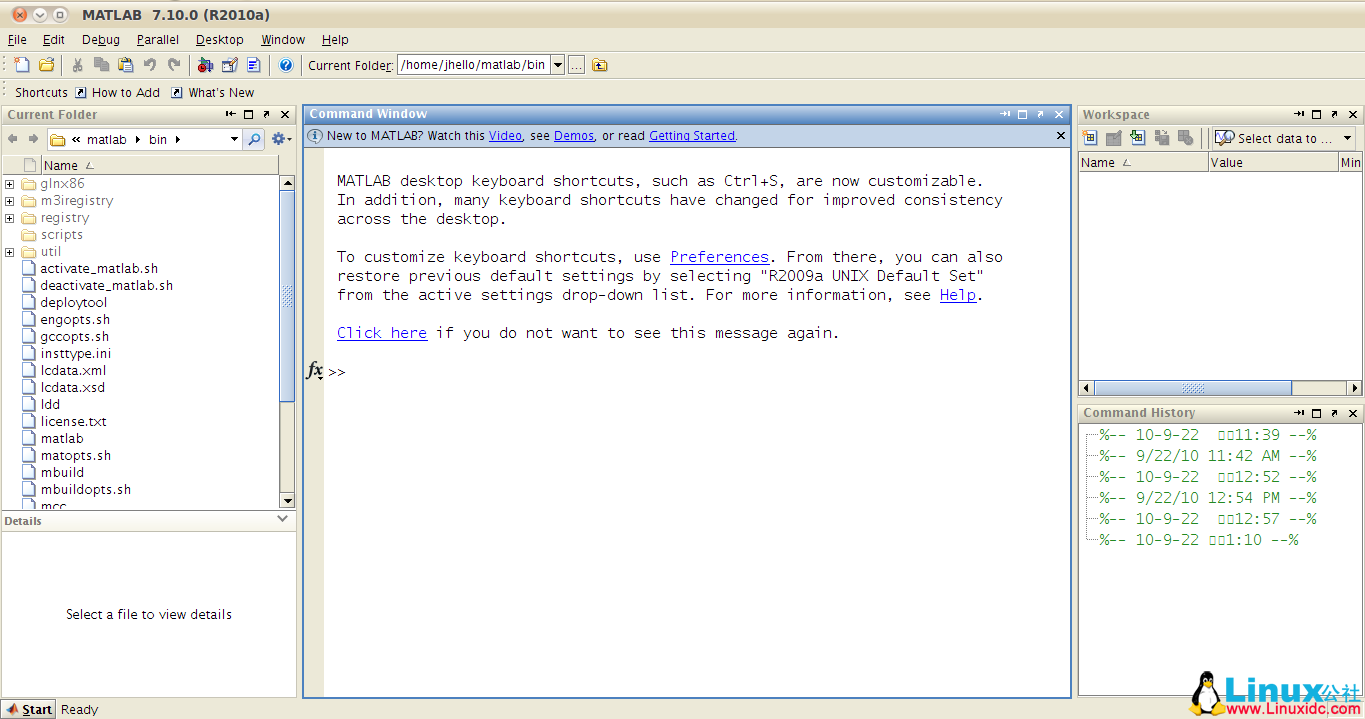Open the Simulink library icon

(x=205, y=65)
